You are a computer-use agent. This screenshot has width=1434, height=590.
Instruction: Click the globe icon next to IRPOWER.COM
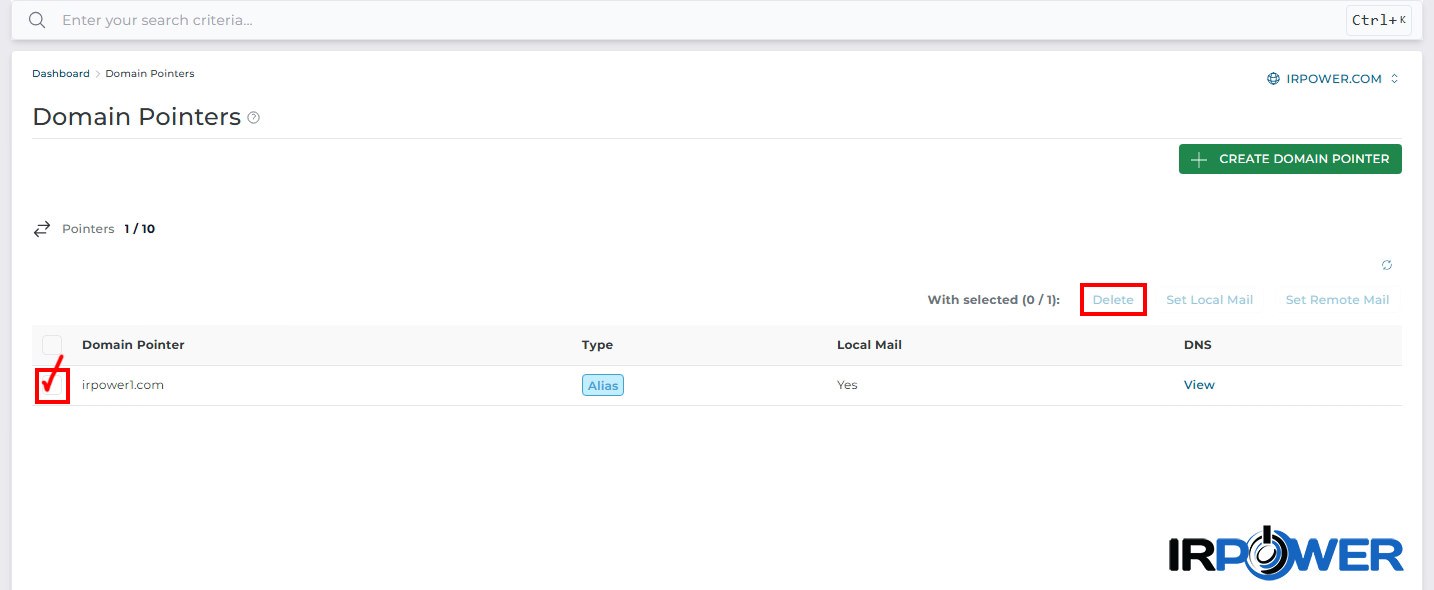coord(1273,79)
